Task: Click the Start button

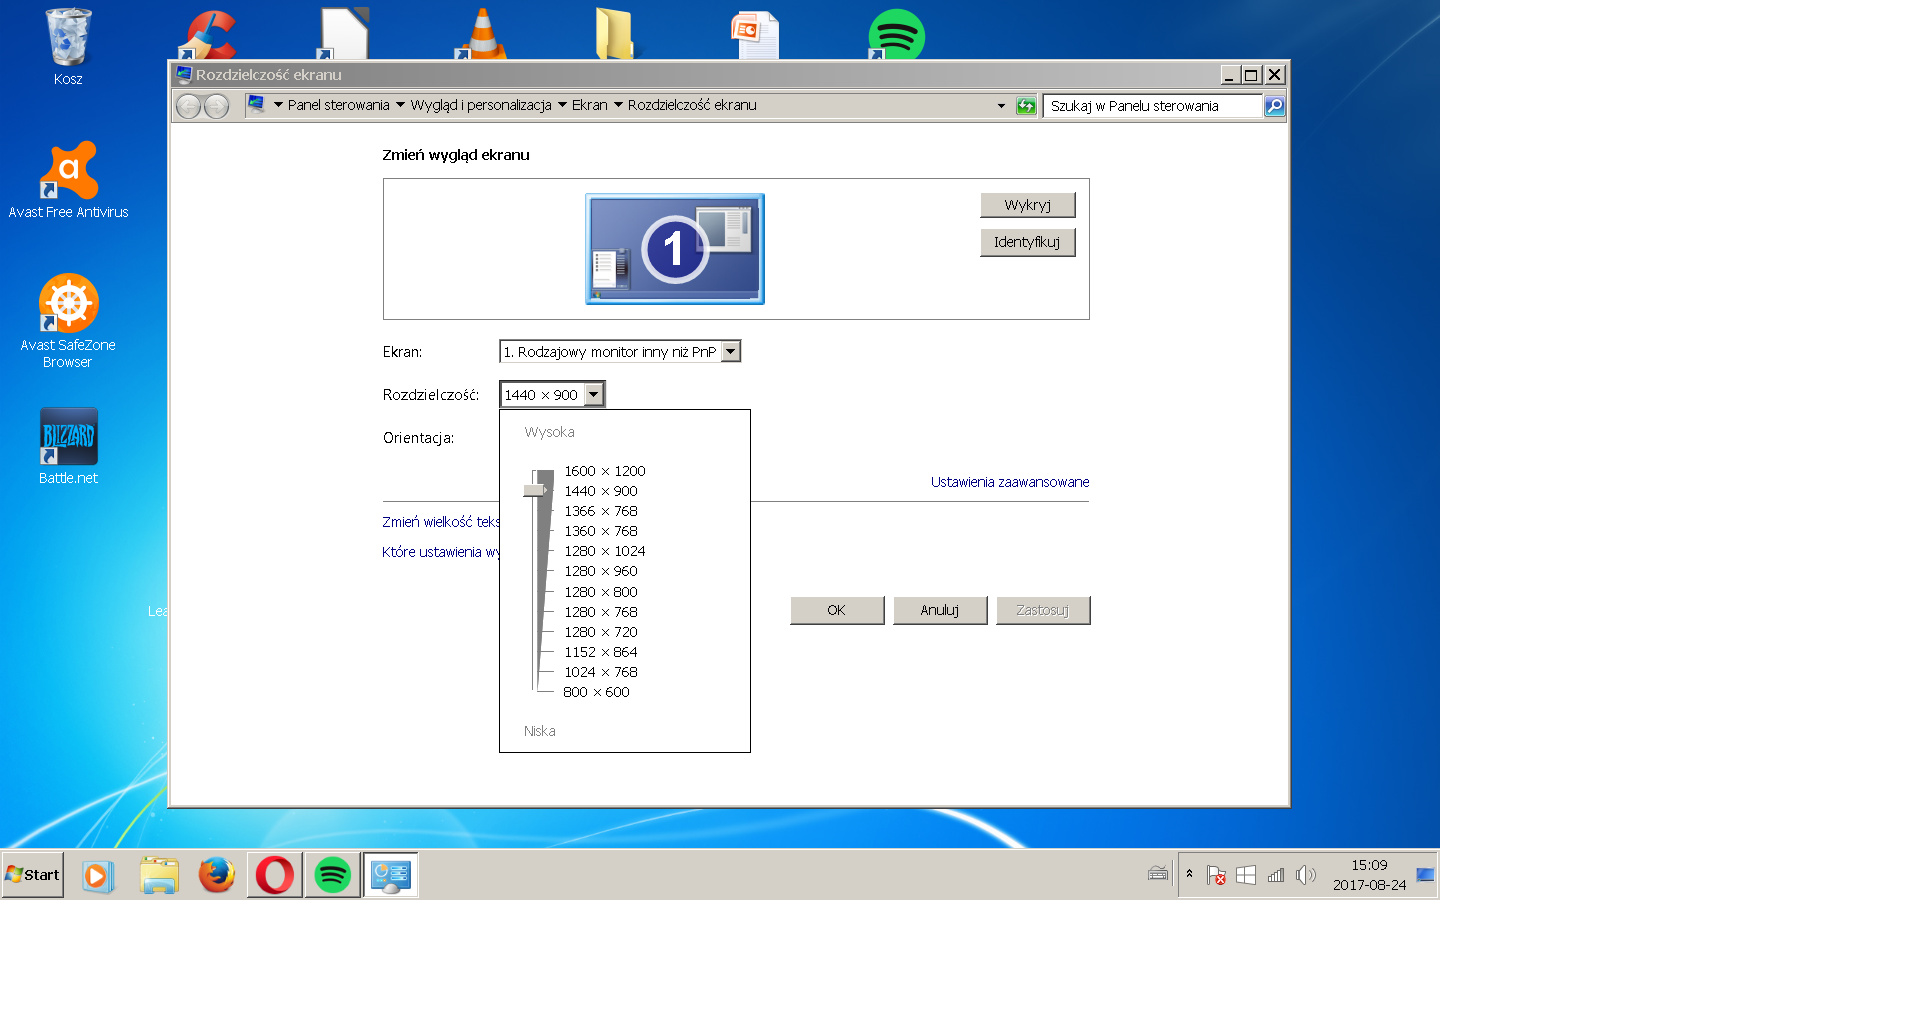Action: (33, 875)
